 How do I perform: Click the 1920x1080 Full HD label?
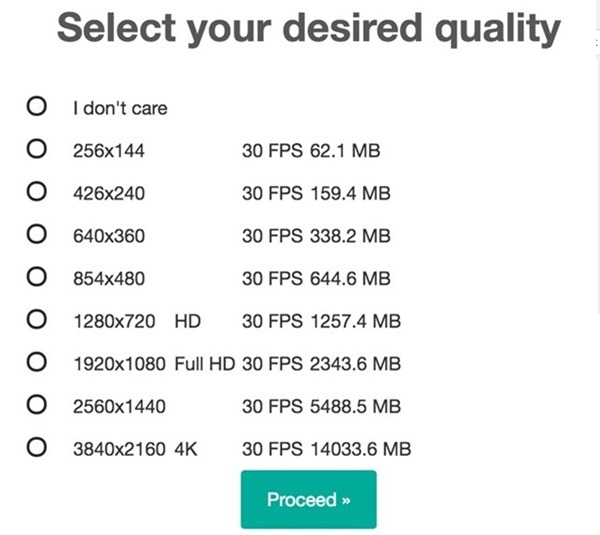[x=153, y=364]
